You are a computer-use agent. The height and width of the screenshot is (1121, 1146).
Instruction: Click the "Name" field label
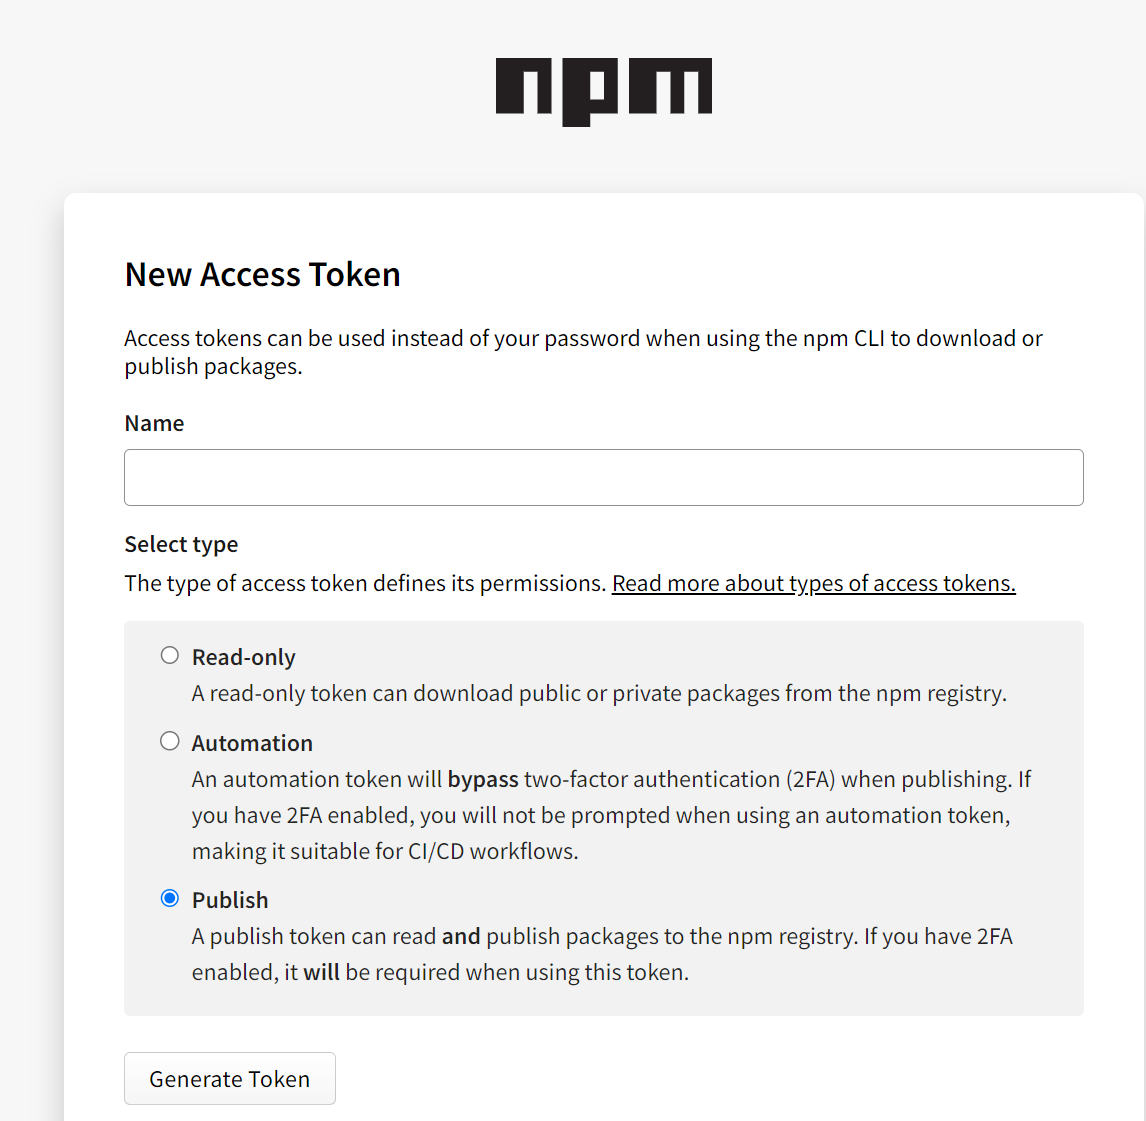tap(154, 423)
